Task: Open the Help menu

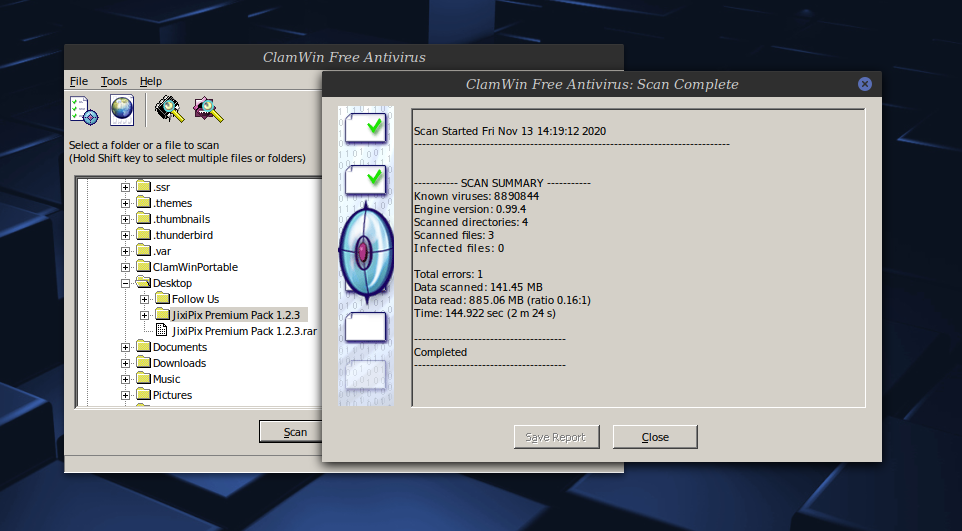Action: point(151,81)
